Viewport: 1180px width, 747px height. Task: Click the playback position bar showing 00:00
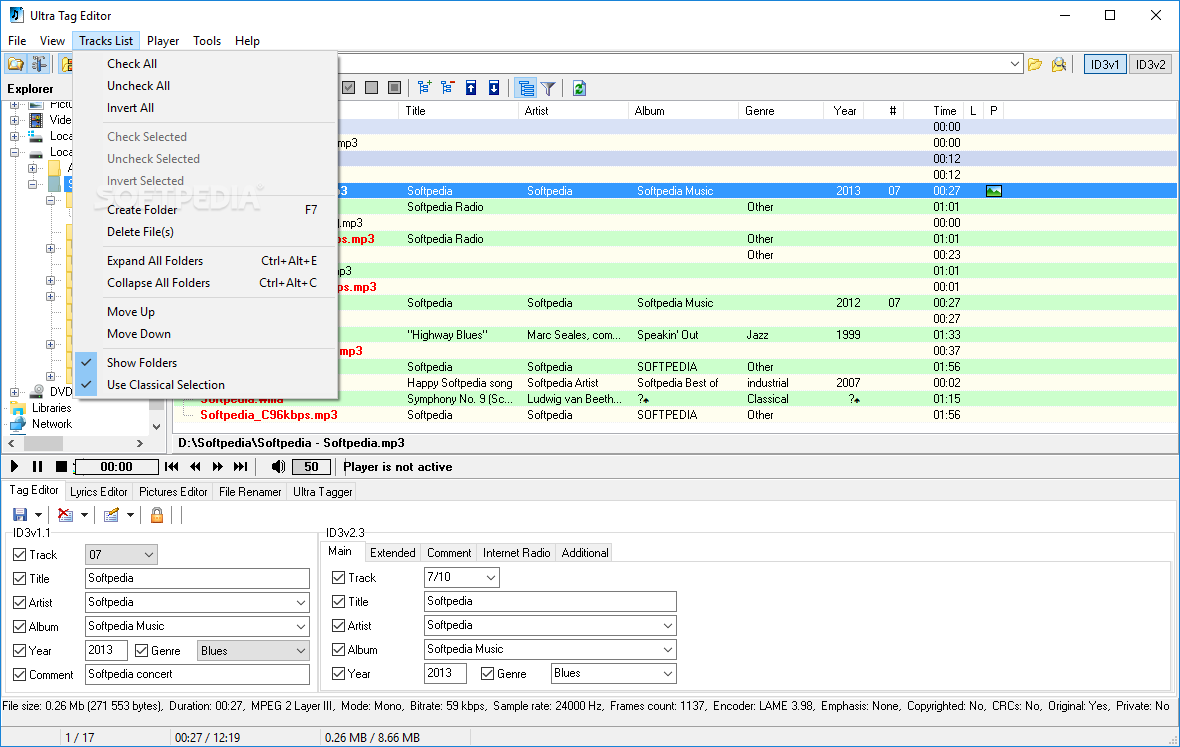point(117,467)
